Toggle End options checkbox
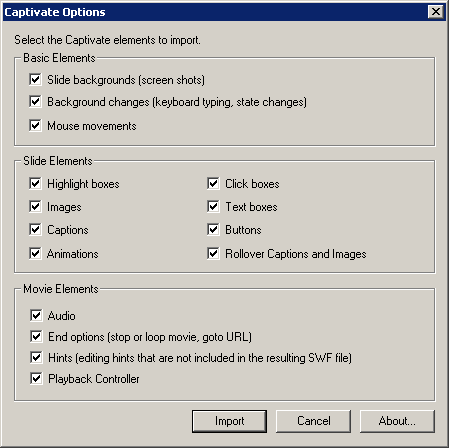Screen dimensions: 449x448 pos(36,337)
